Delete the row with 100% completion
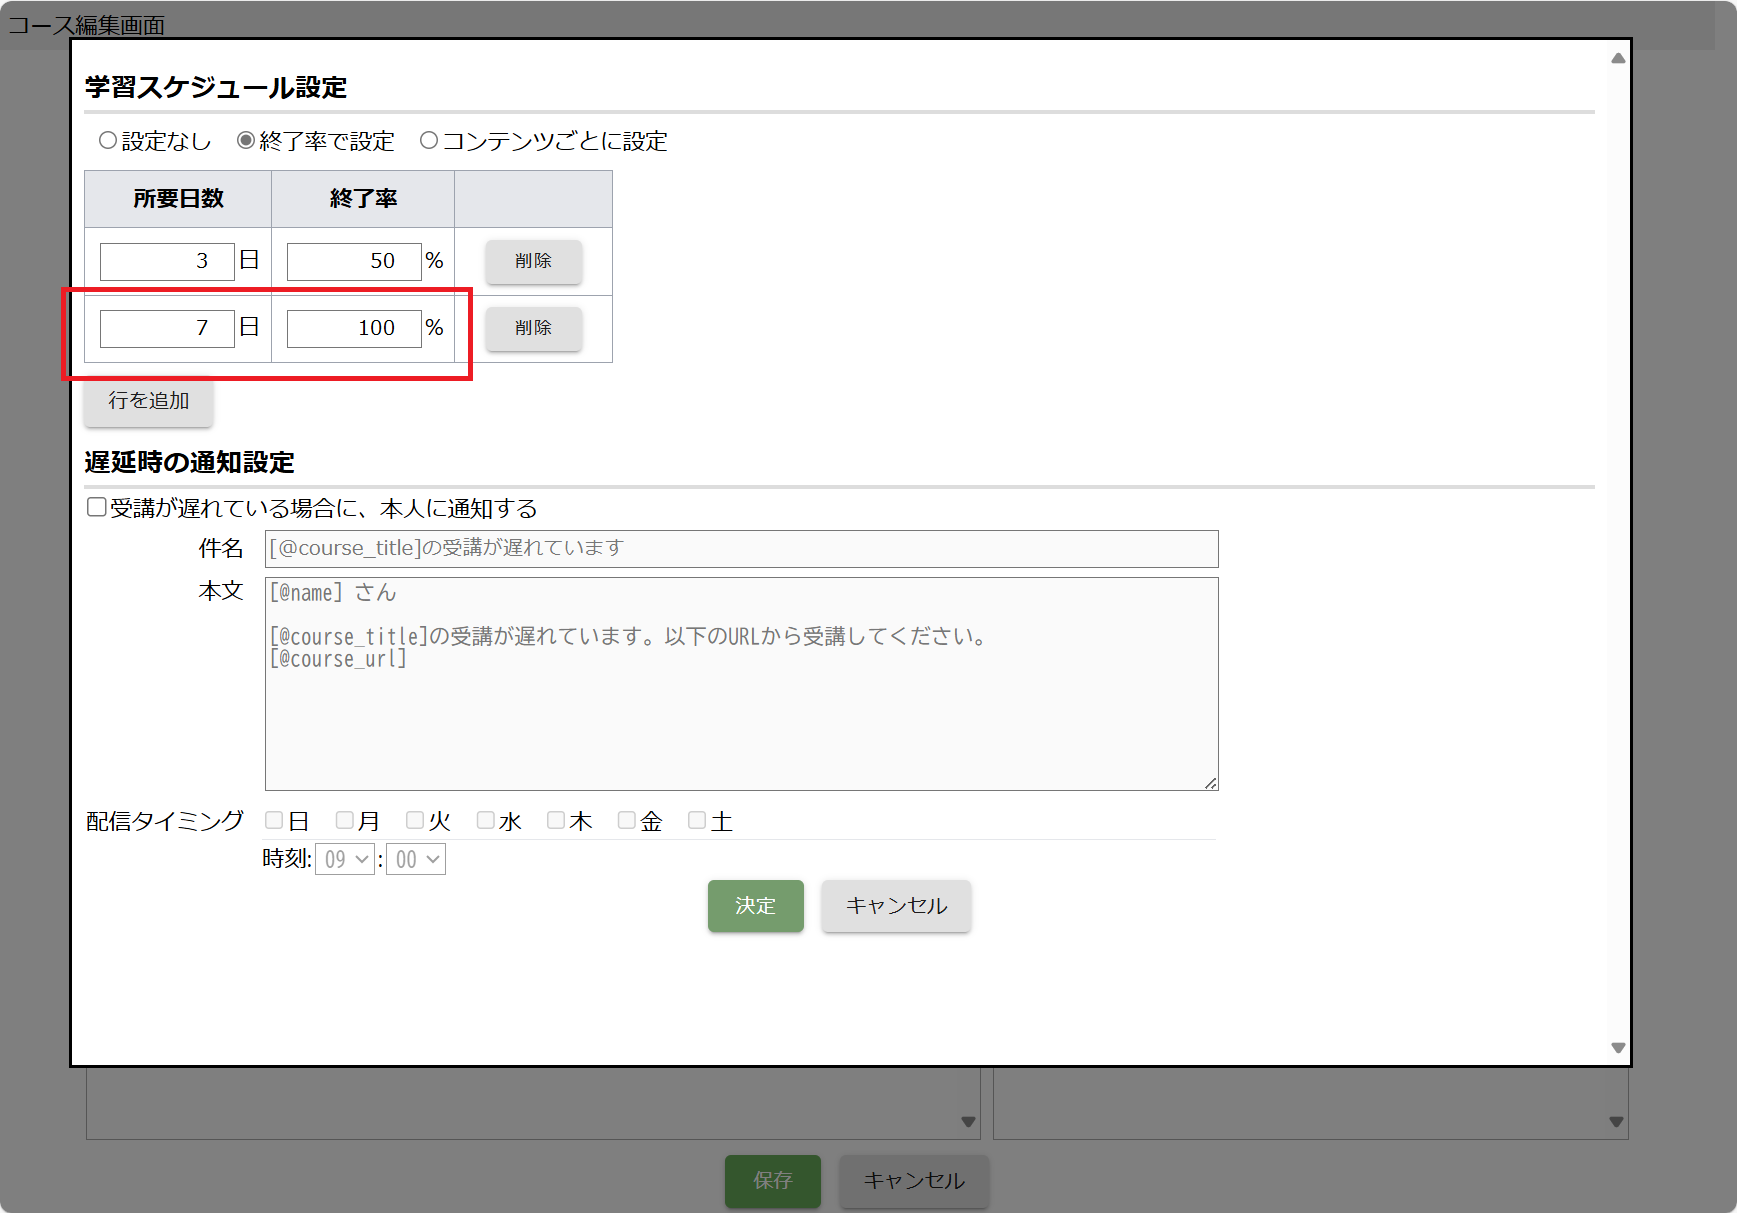This screenshot has height=1213, width=1737. pos(533,328)
